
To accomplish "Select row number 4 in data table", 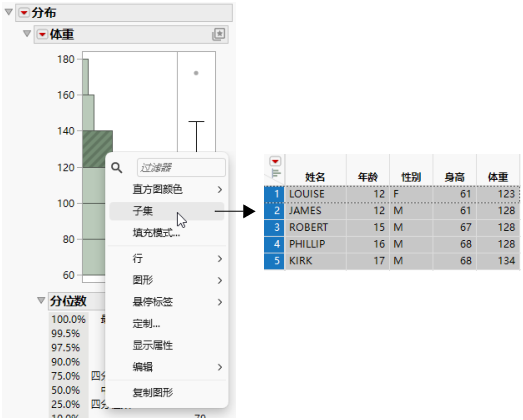I will (274, 244).
